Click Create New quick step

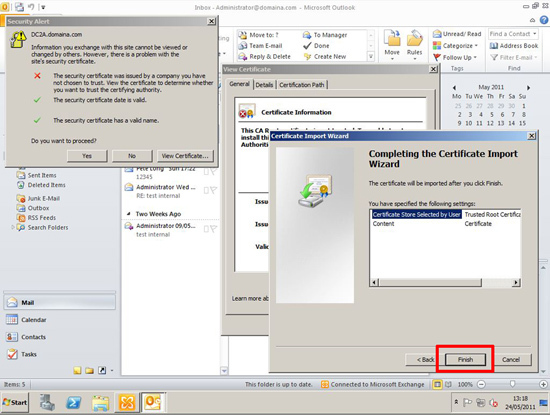tap(325, 56)
